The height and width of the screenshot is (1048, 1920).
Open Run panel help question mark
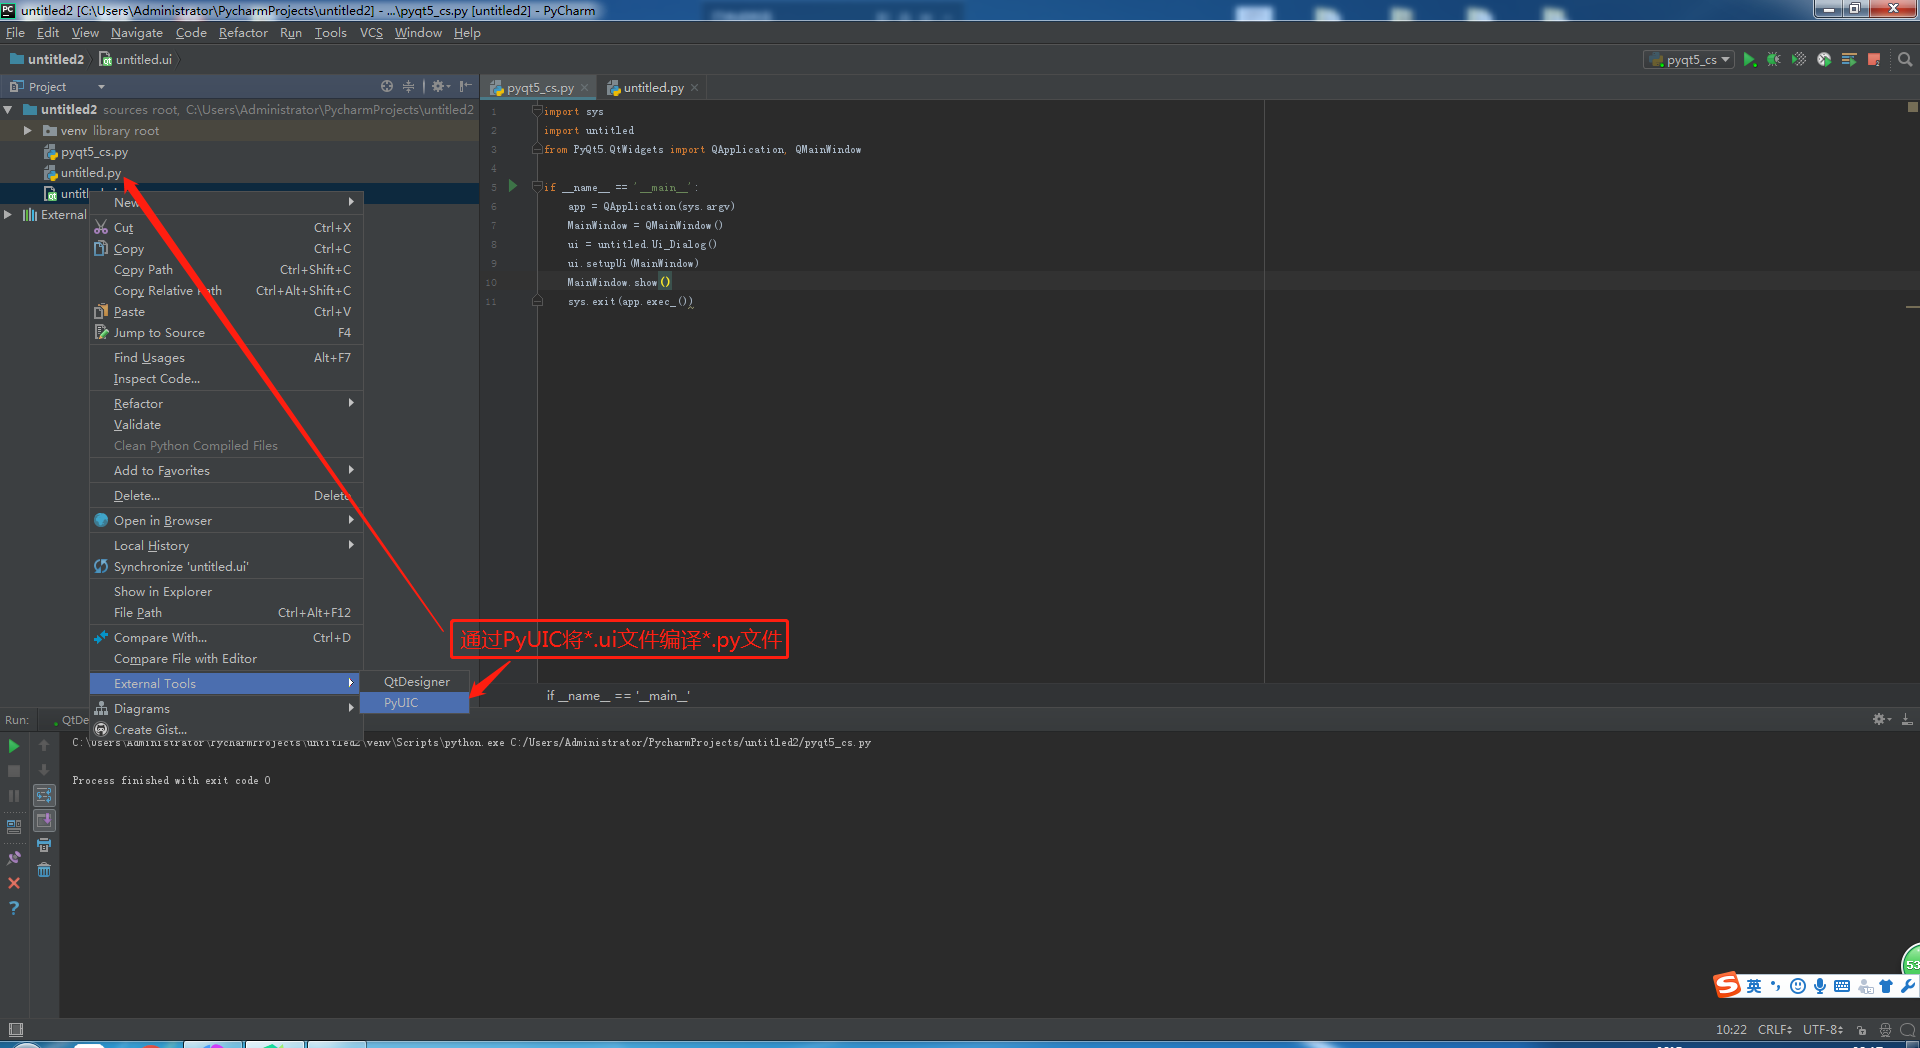pyautogui.click(x=14, y=908)
